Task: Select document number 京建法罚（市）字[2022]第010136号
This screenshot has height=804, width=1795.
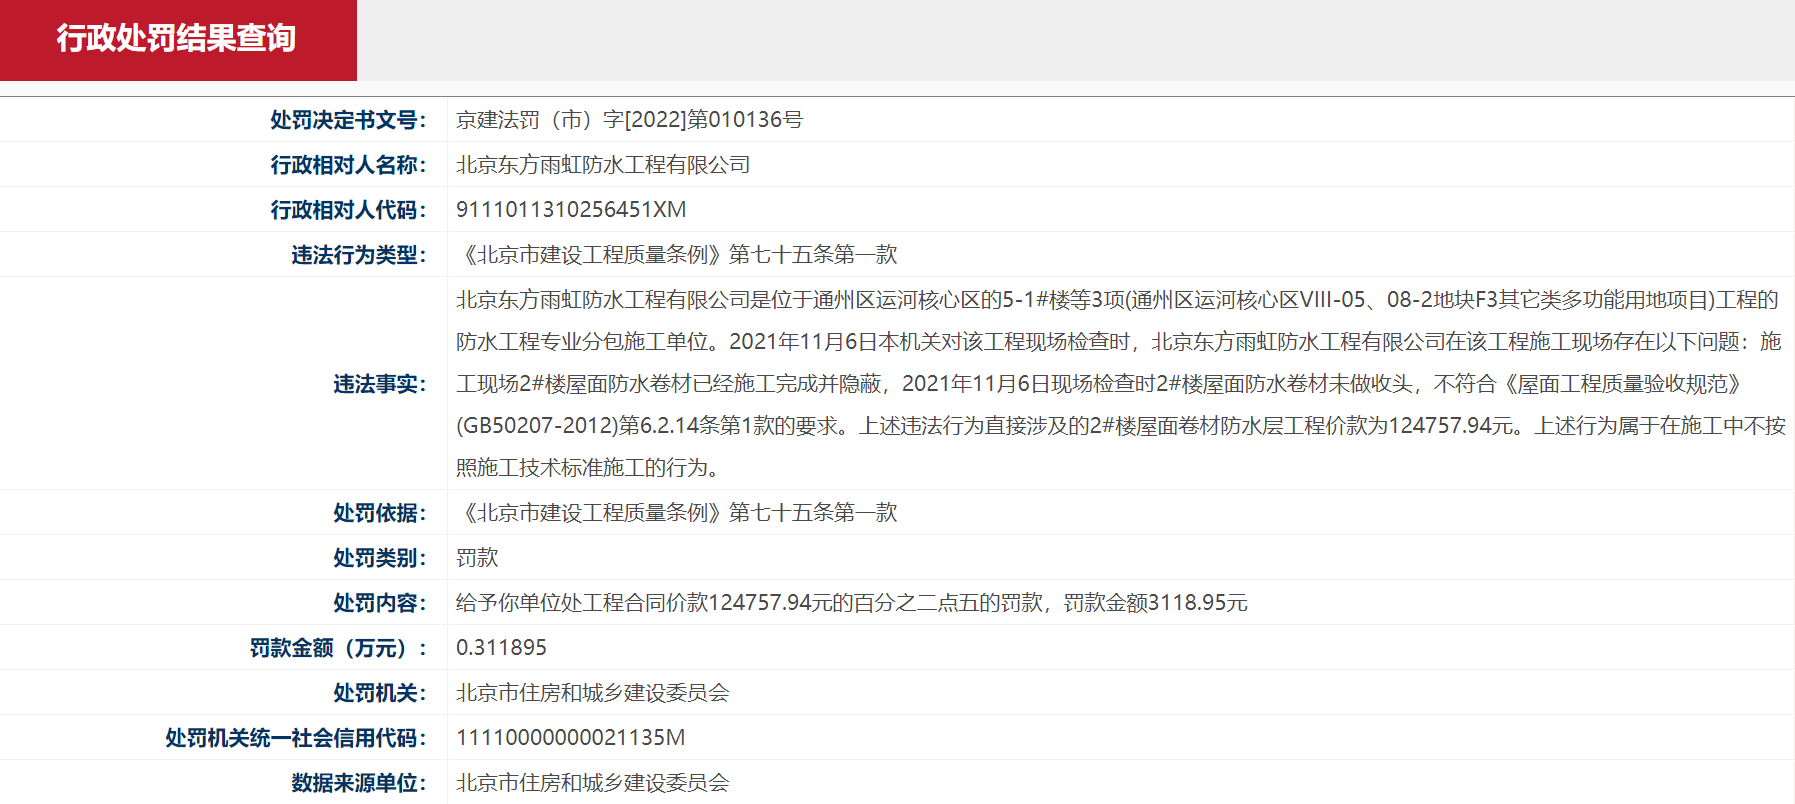Action: (x=629, y=120)
